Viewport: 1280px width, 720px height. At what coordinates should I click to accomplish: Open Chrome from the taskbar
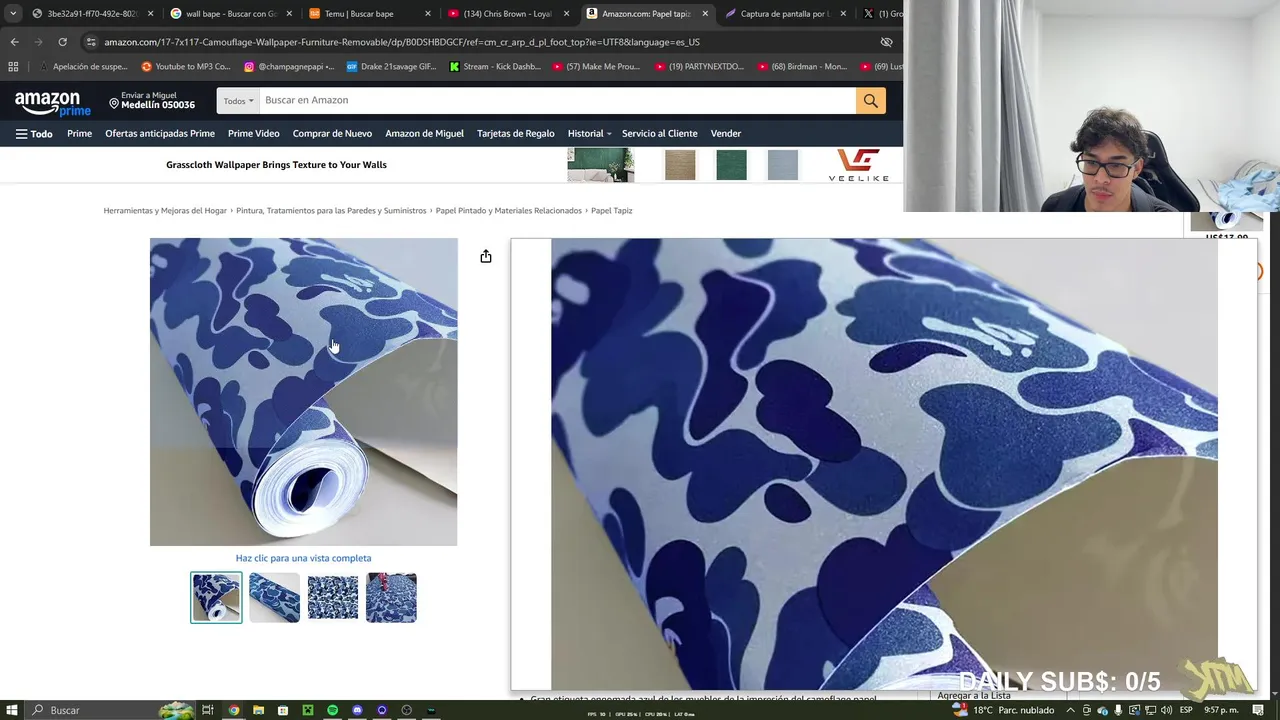coord(234,710)
